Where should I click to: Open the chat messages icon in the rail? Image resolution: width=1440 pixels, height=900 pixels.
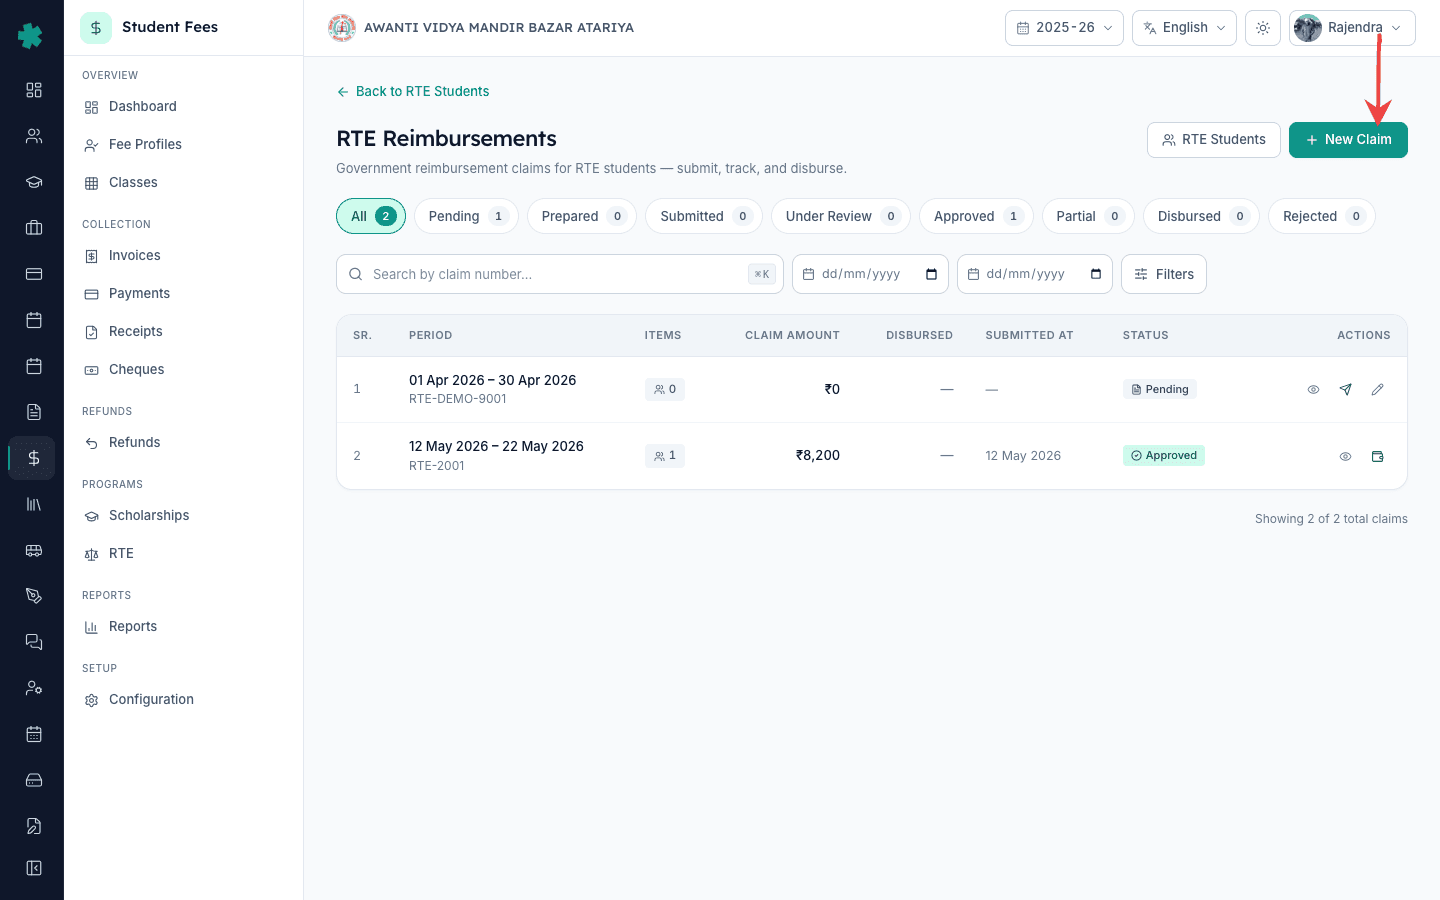click(x=34, y=642)
